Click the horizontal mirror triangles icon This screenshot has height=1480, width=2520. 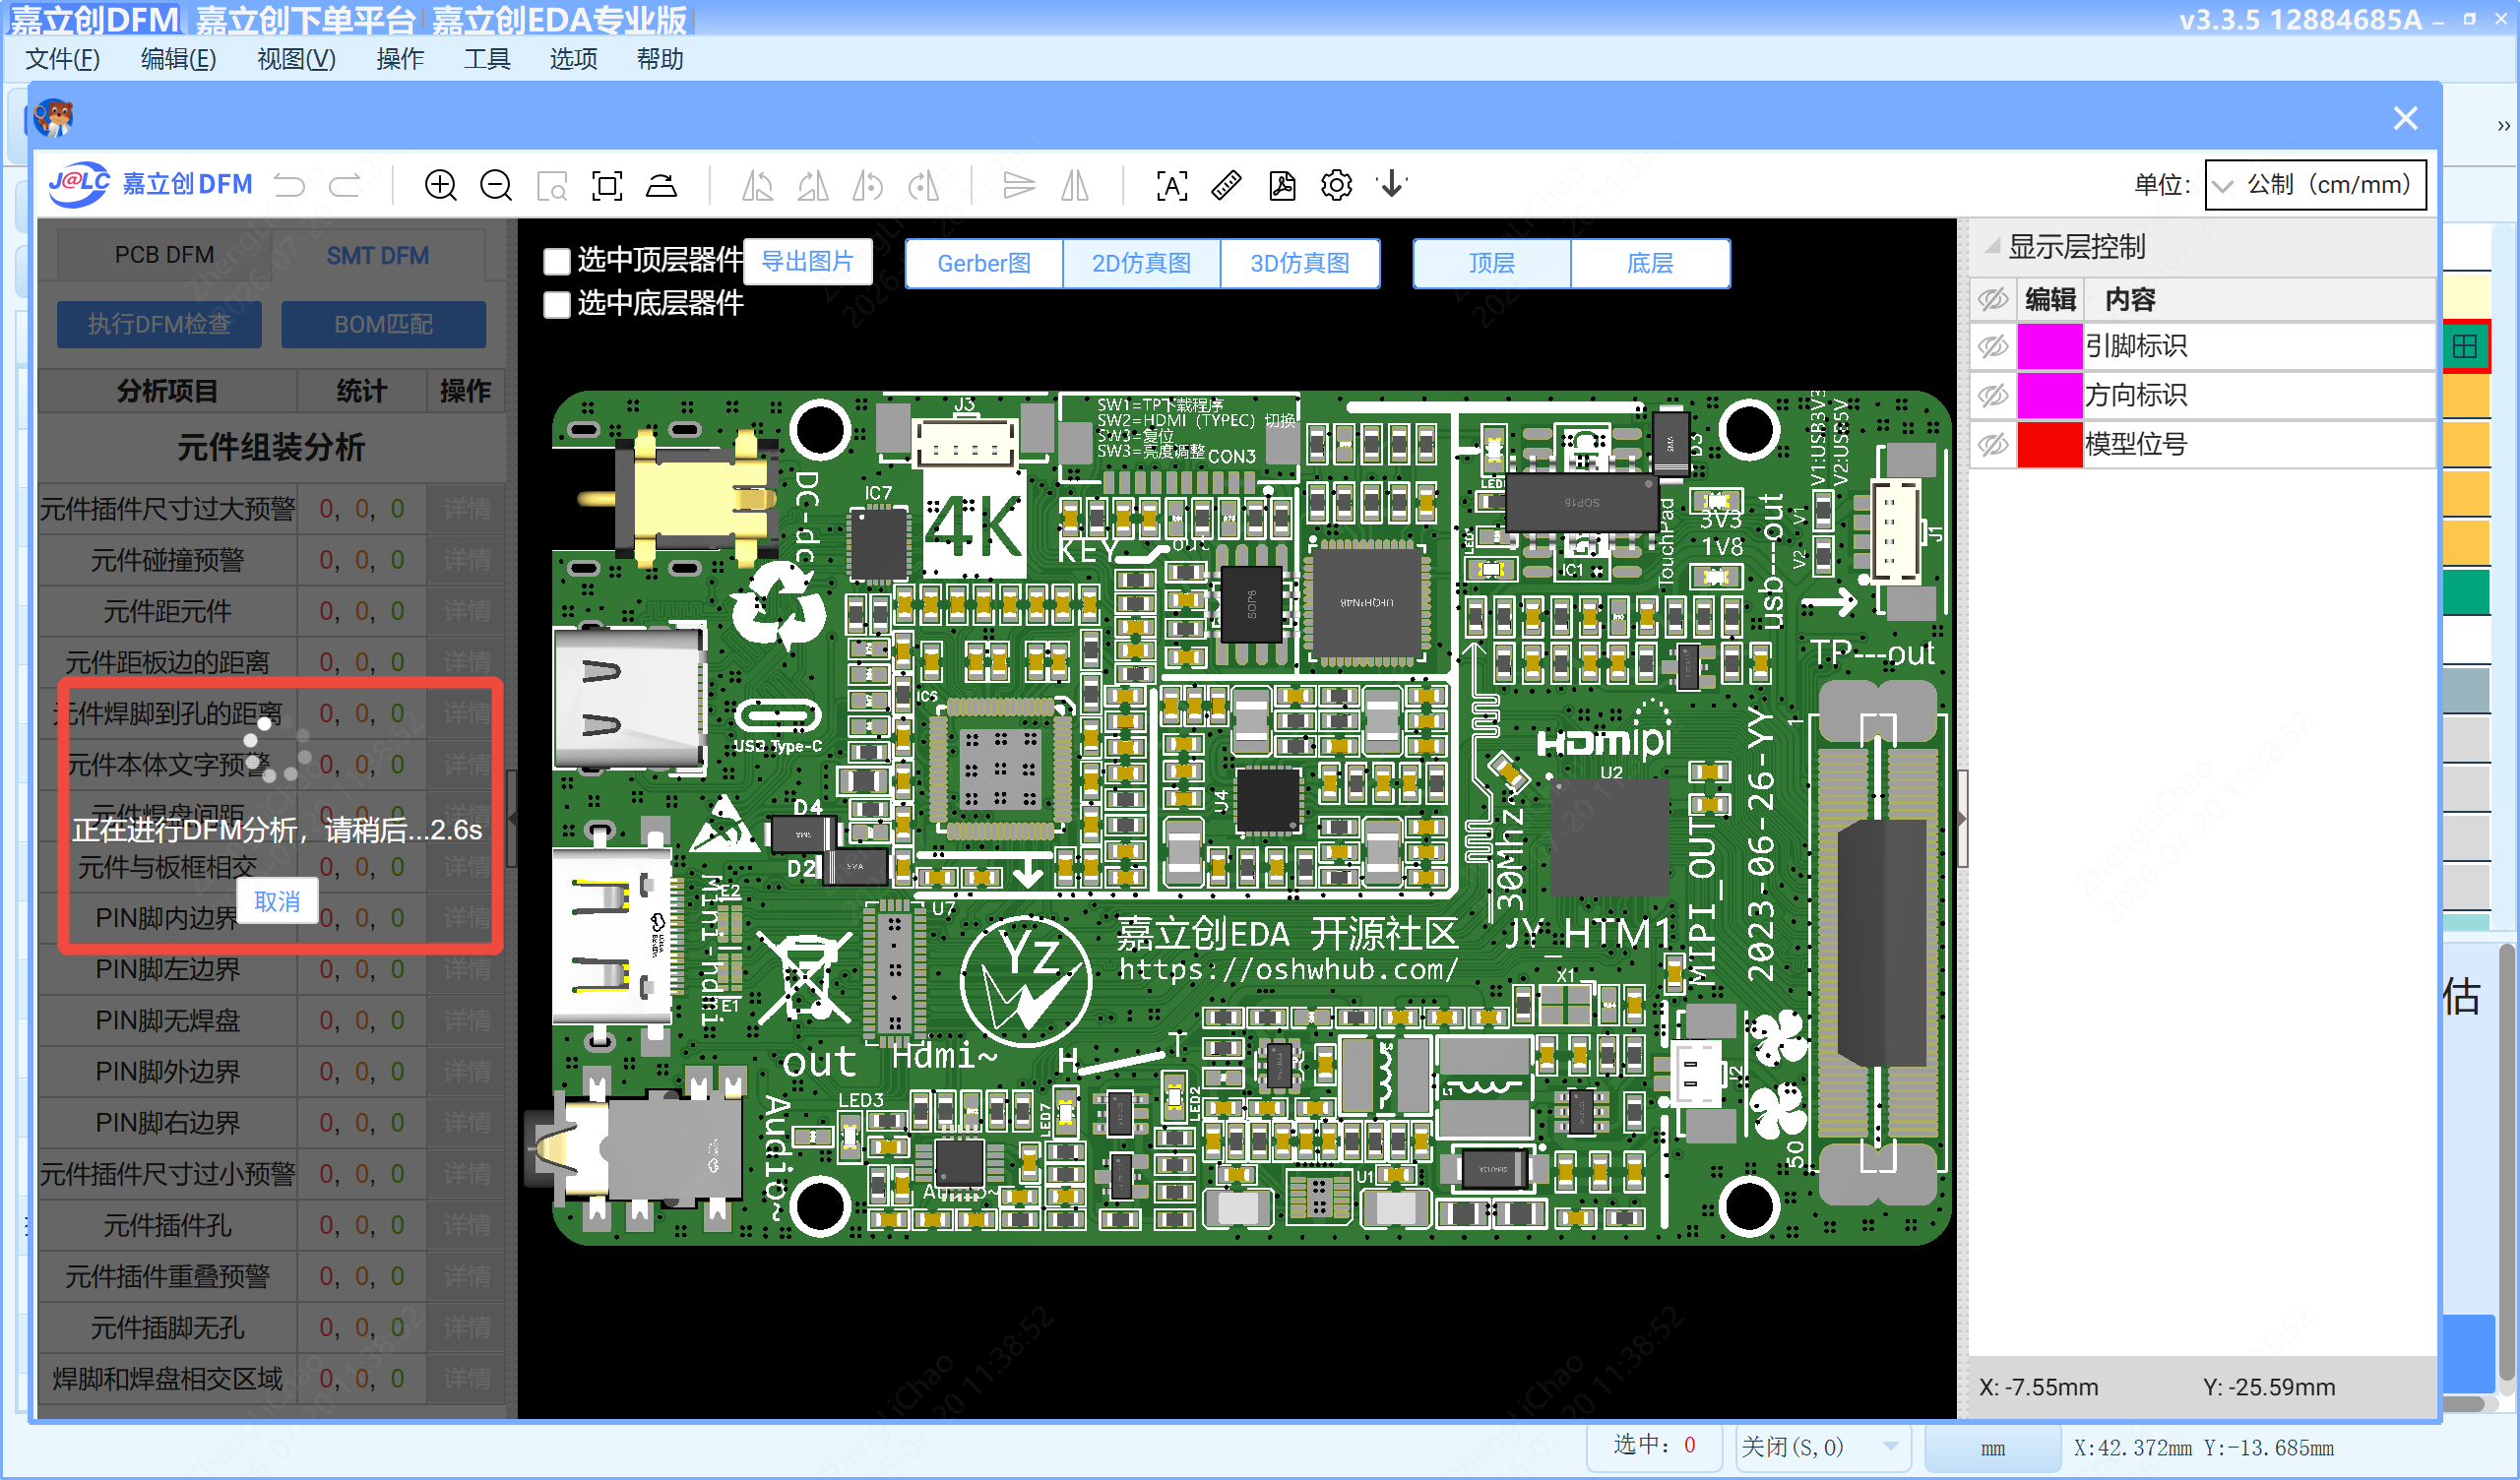pos(1075,185)
